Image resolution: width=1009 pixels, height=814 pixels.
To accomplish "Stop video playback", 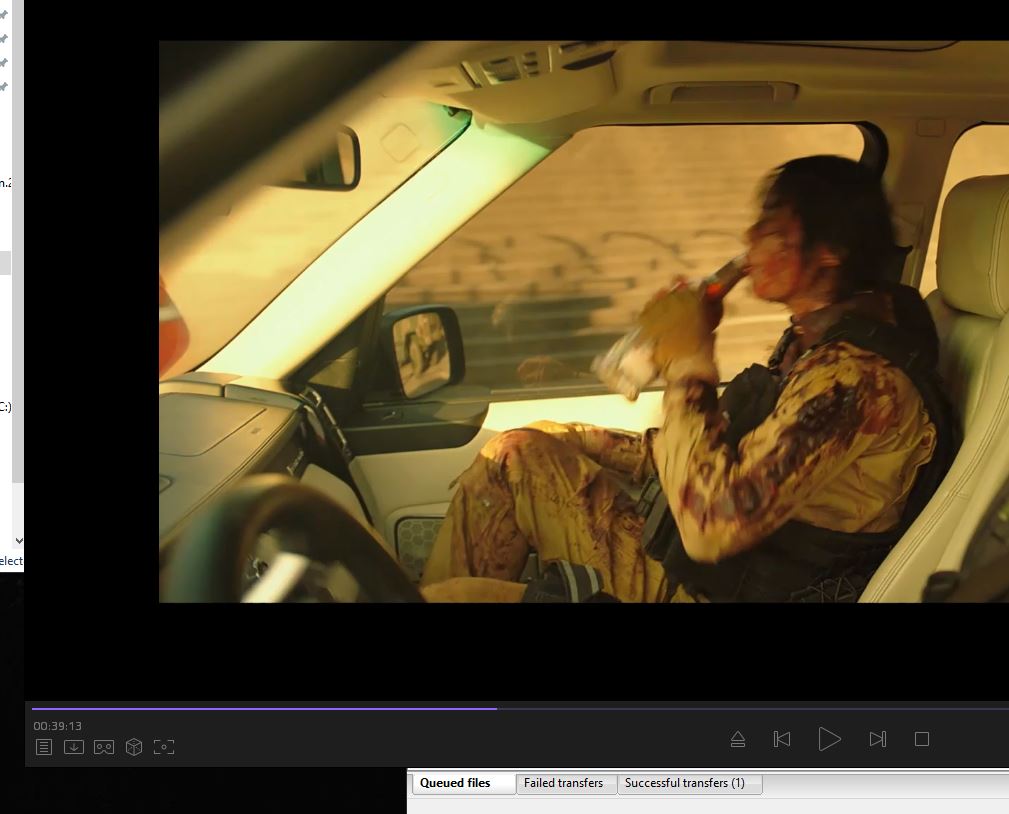I will (922, 739).
